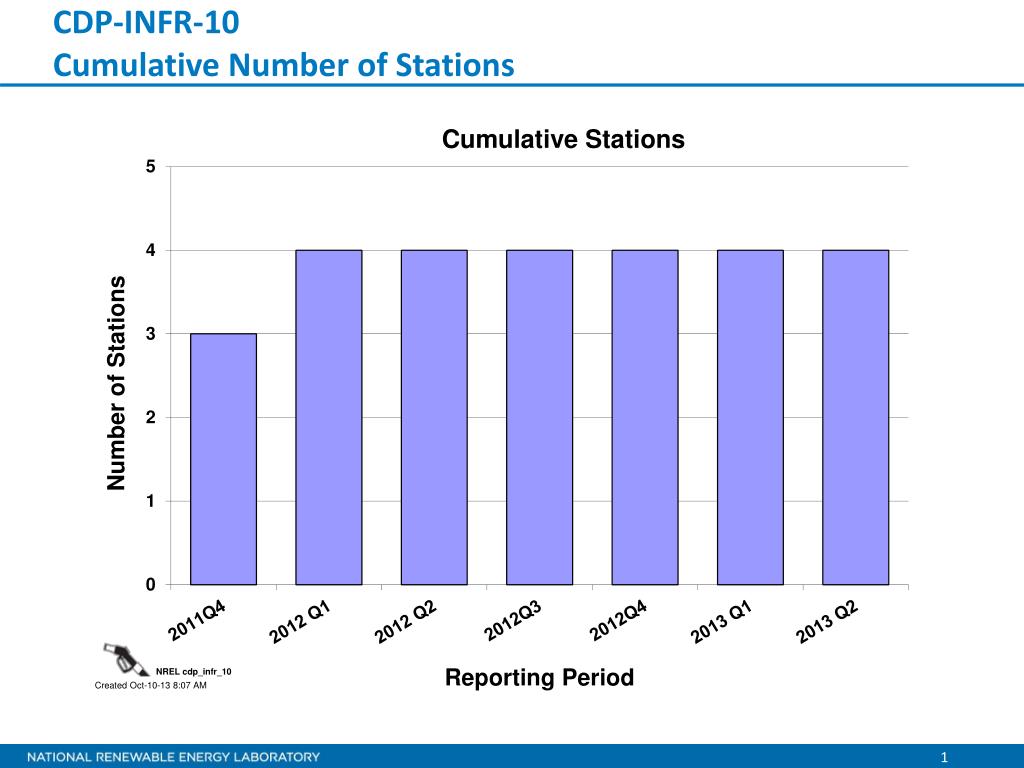
Task: Click the 2012Q3 bar
Action: (539, 417)
